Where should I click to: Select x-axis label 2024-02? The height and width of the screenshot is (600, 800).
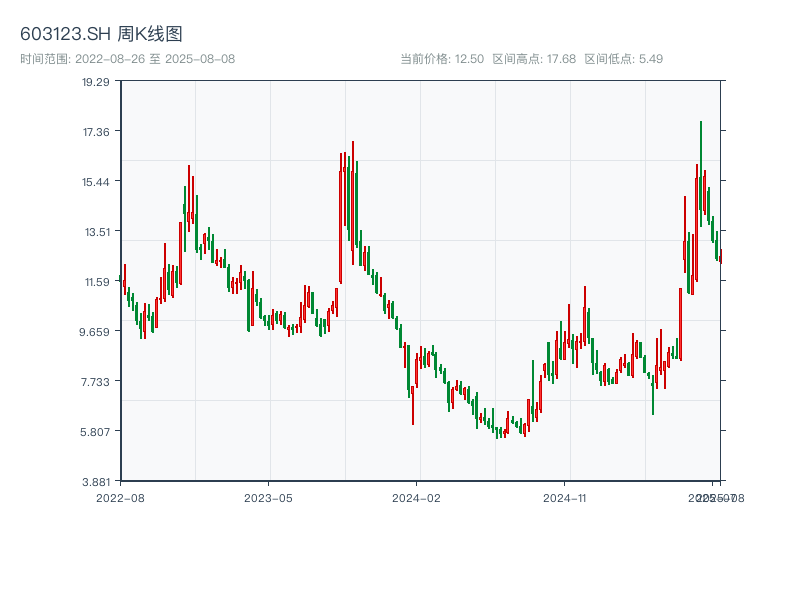[416, 498]
